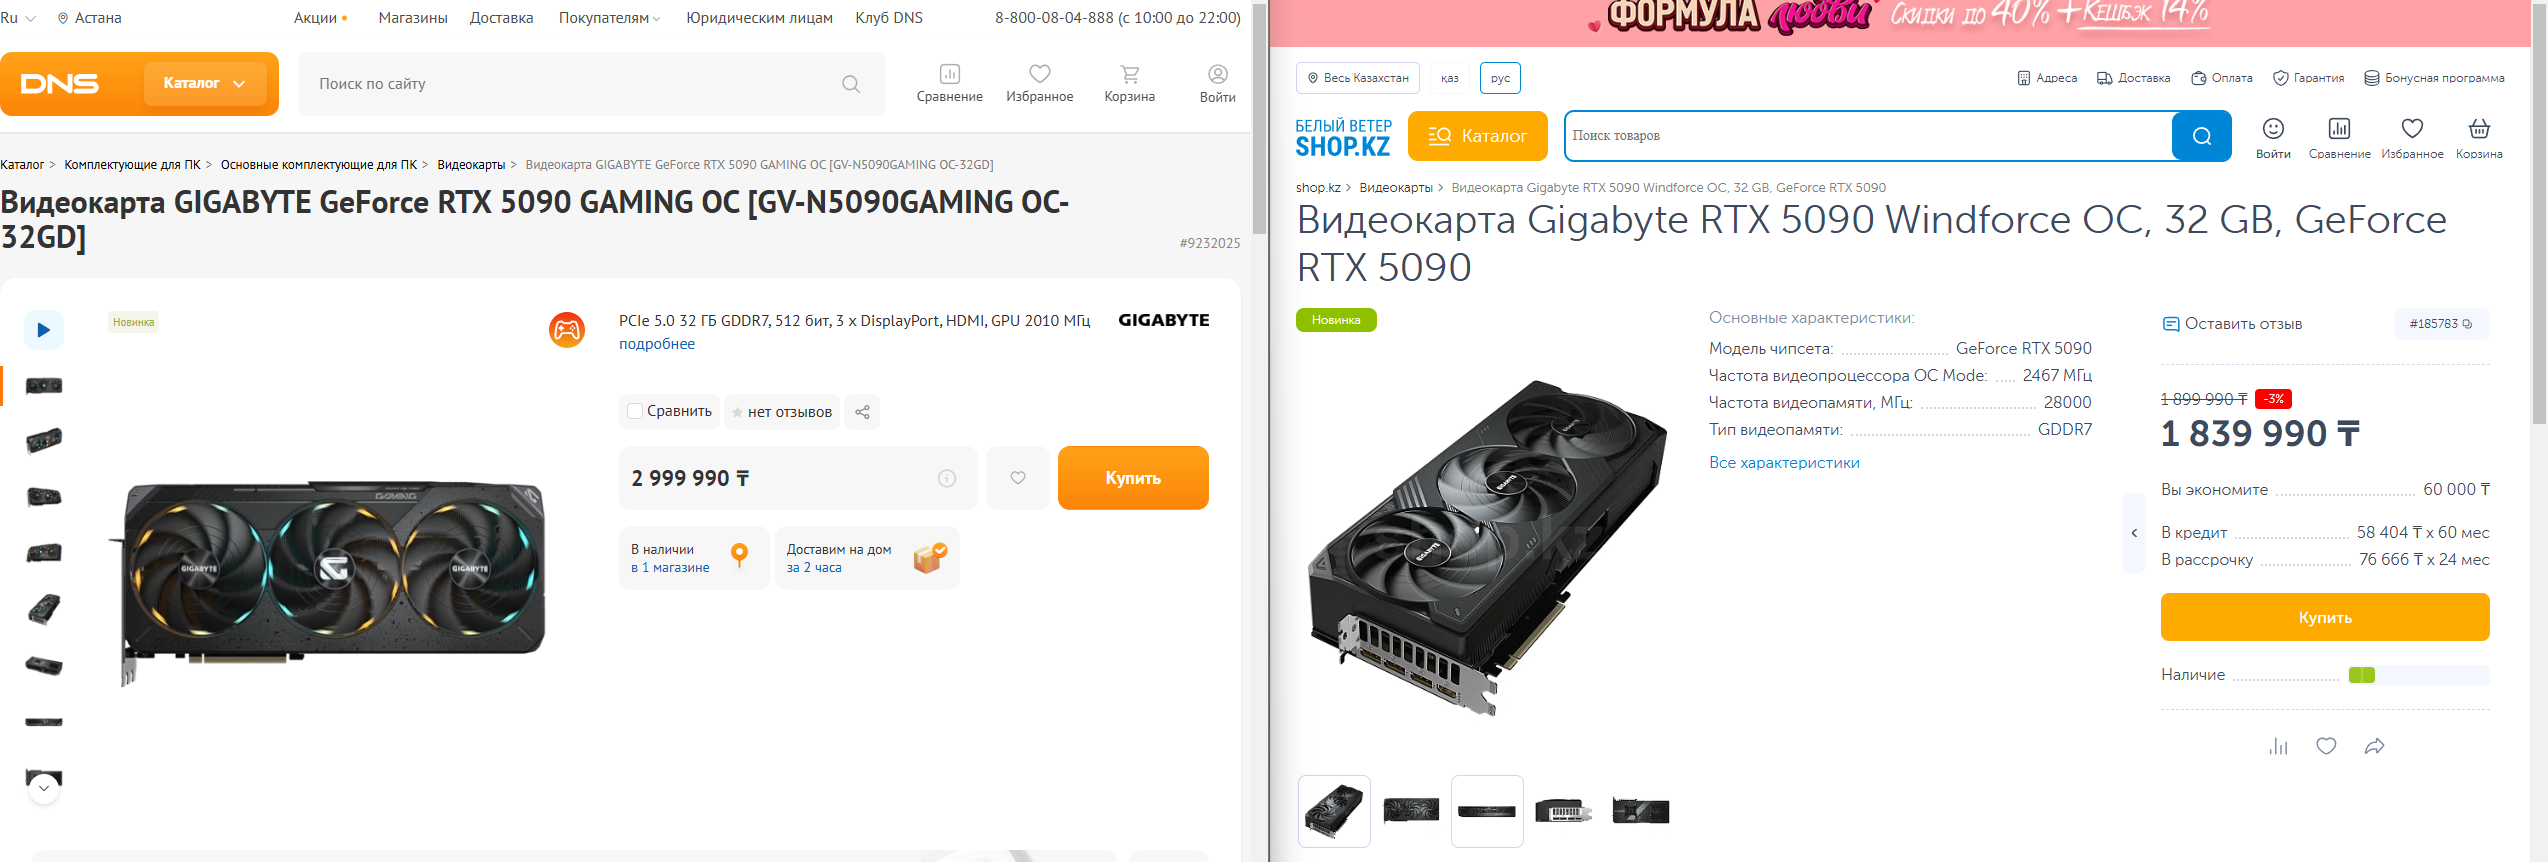Click share icon next to нет отзывов
Screen dimensions: 2548x862
(x=862, y=412)
